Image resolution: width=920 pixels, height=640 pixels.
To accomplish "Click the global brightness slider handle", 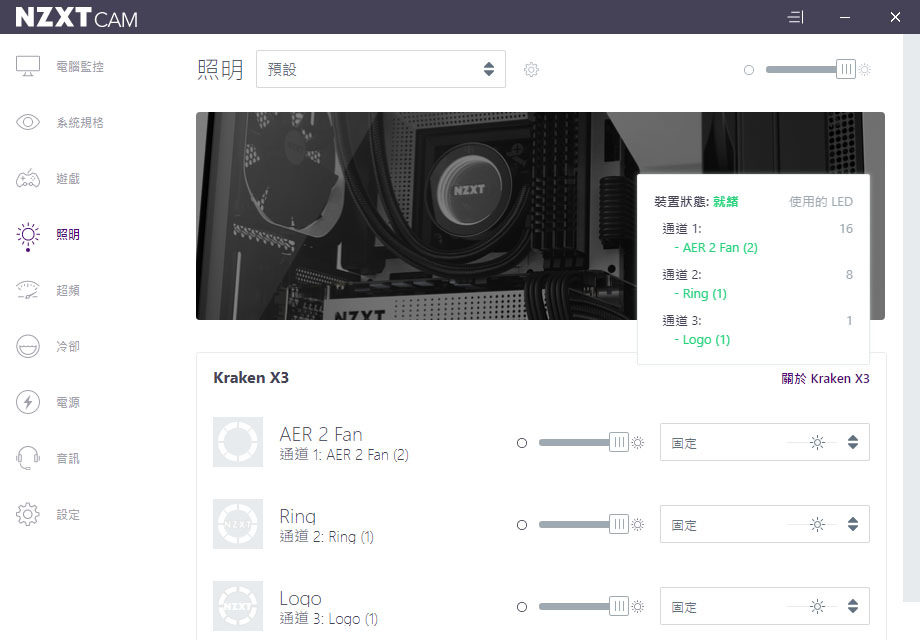I will coord(845,69).
